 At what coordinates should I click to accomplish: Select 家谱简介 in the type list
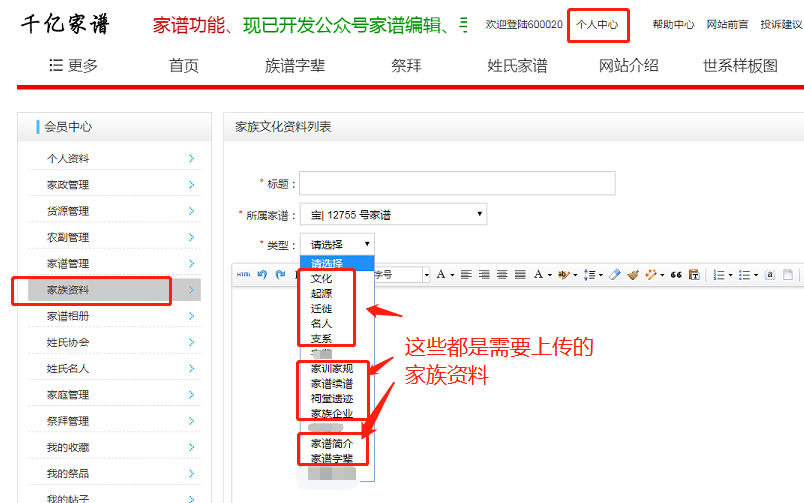click(332, 443)
